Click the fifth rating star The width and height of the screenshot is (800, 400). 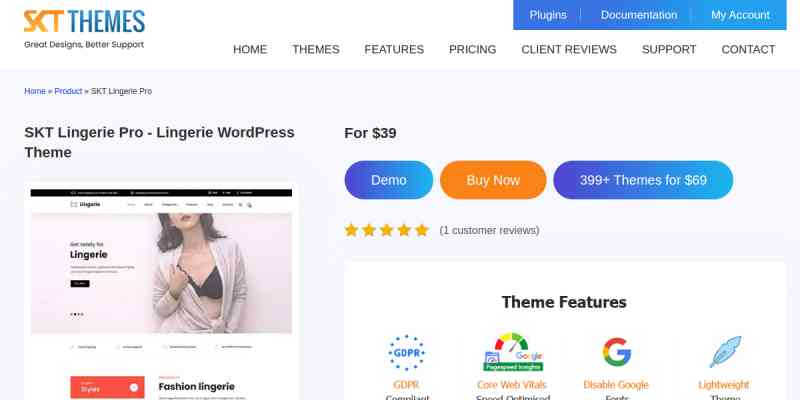[421, 230]
